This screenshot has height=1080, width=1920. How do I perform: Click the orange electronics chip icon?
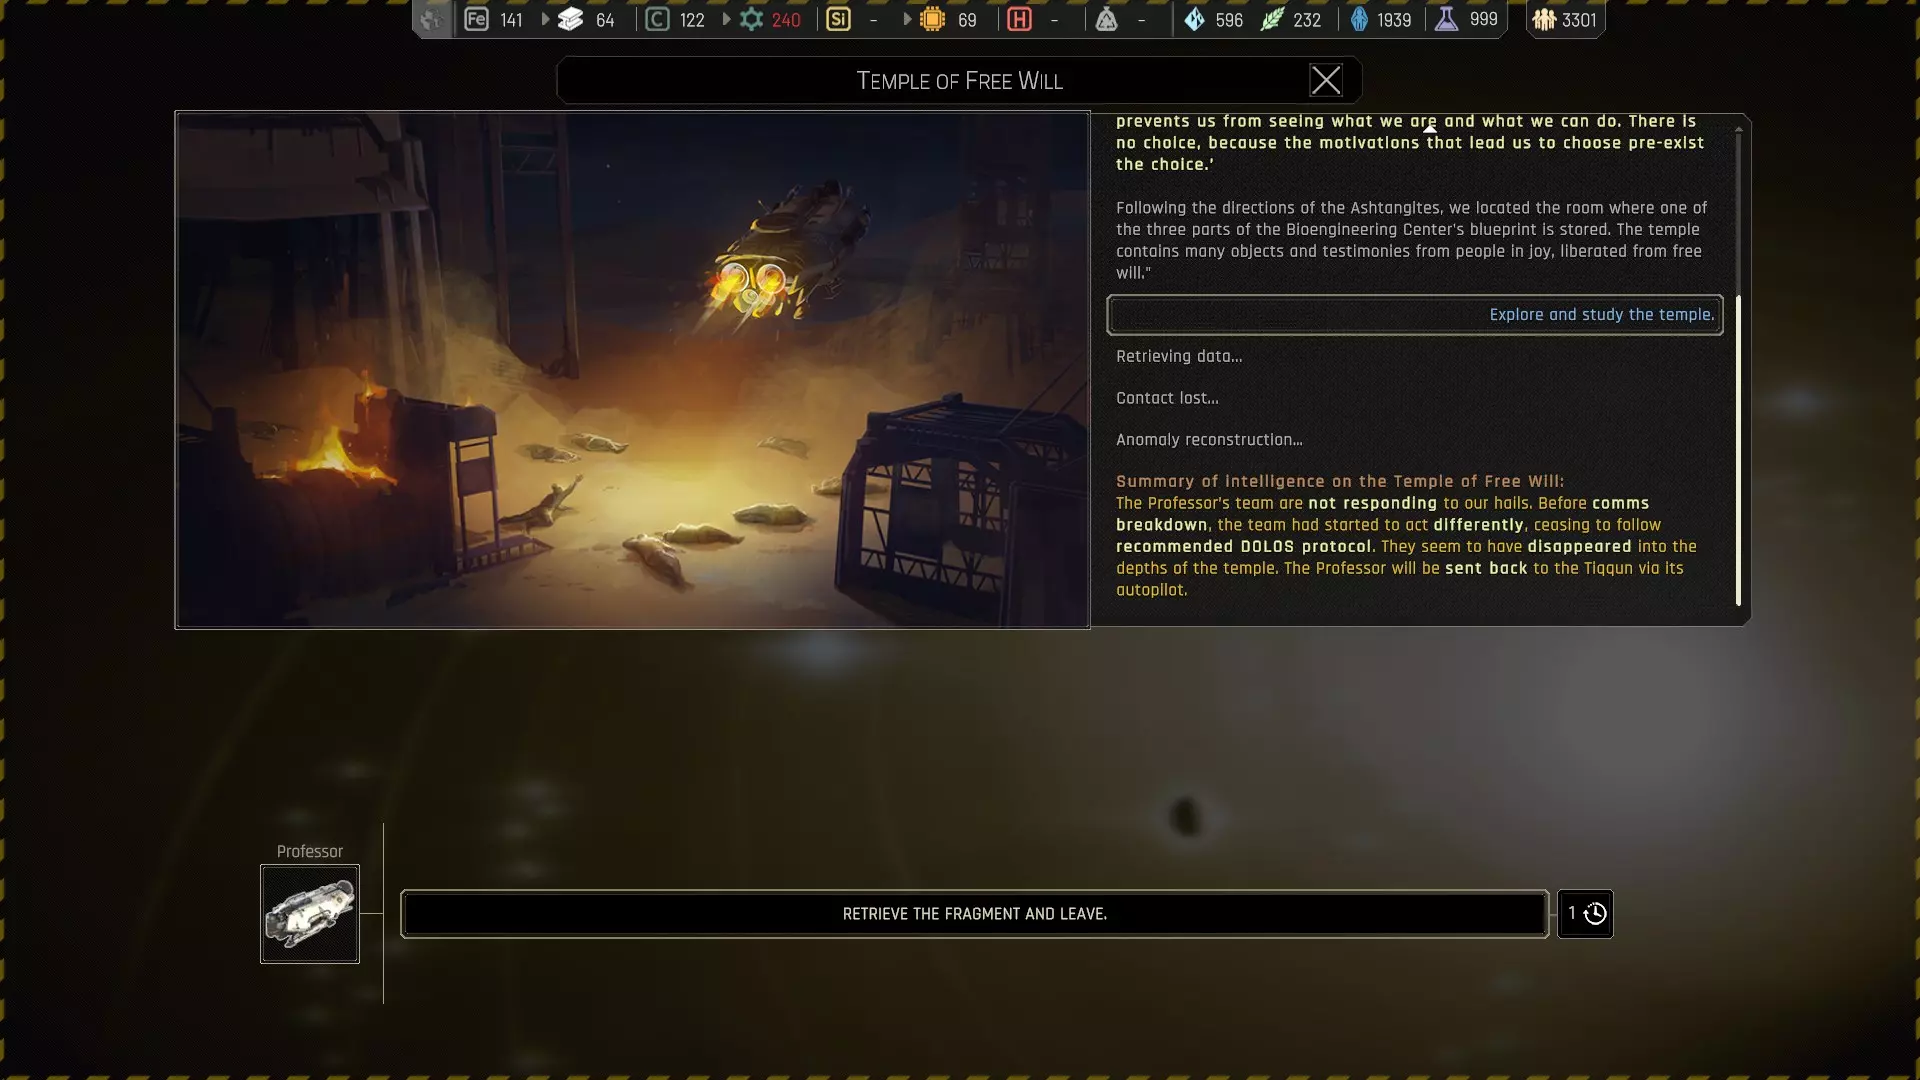[932, 19]
